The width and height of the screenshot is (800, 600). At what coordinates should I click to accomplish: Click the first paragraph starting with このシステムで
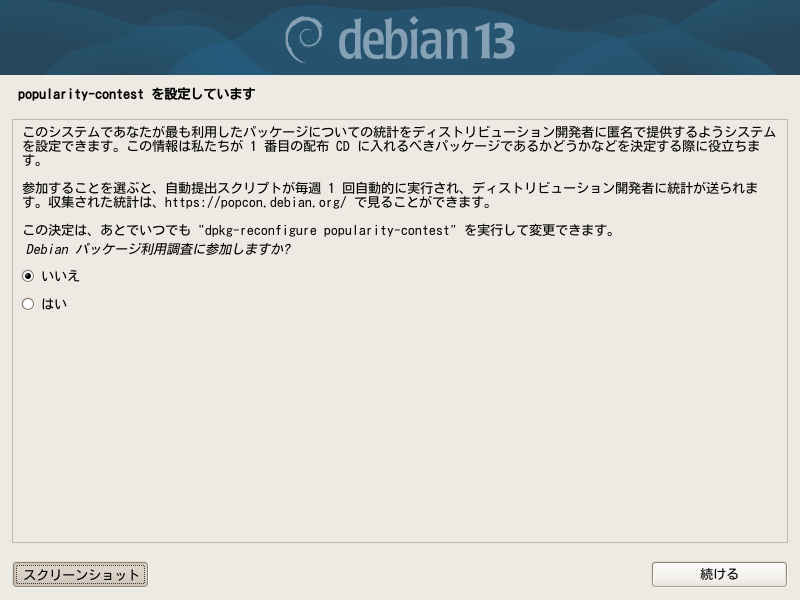[399, 146]
